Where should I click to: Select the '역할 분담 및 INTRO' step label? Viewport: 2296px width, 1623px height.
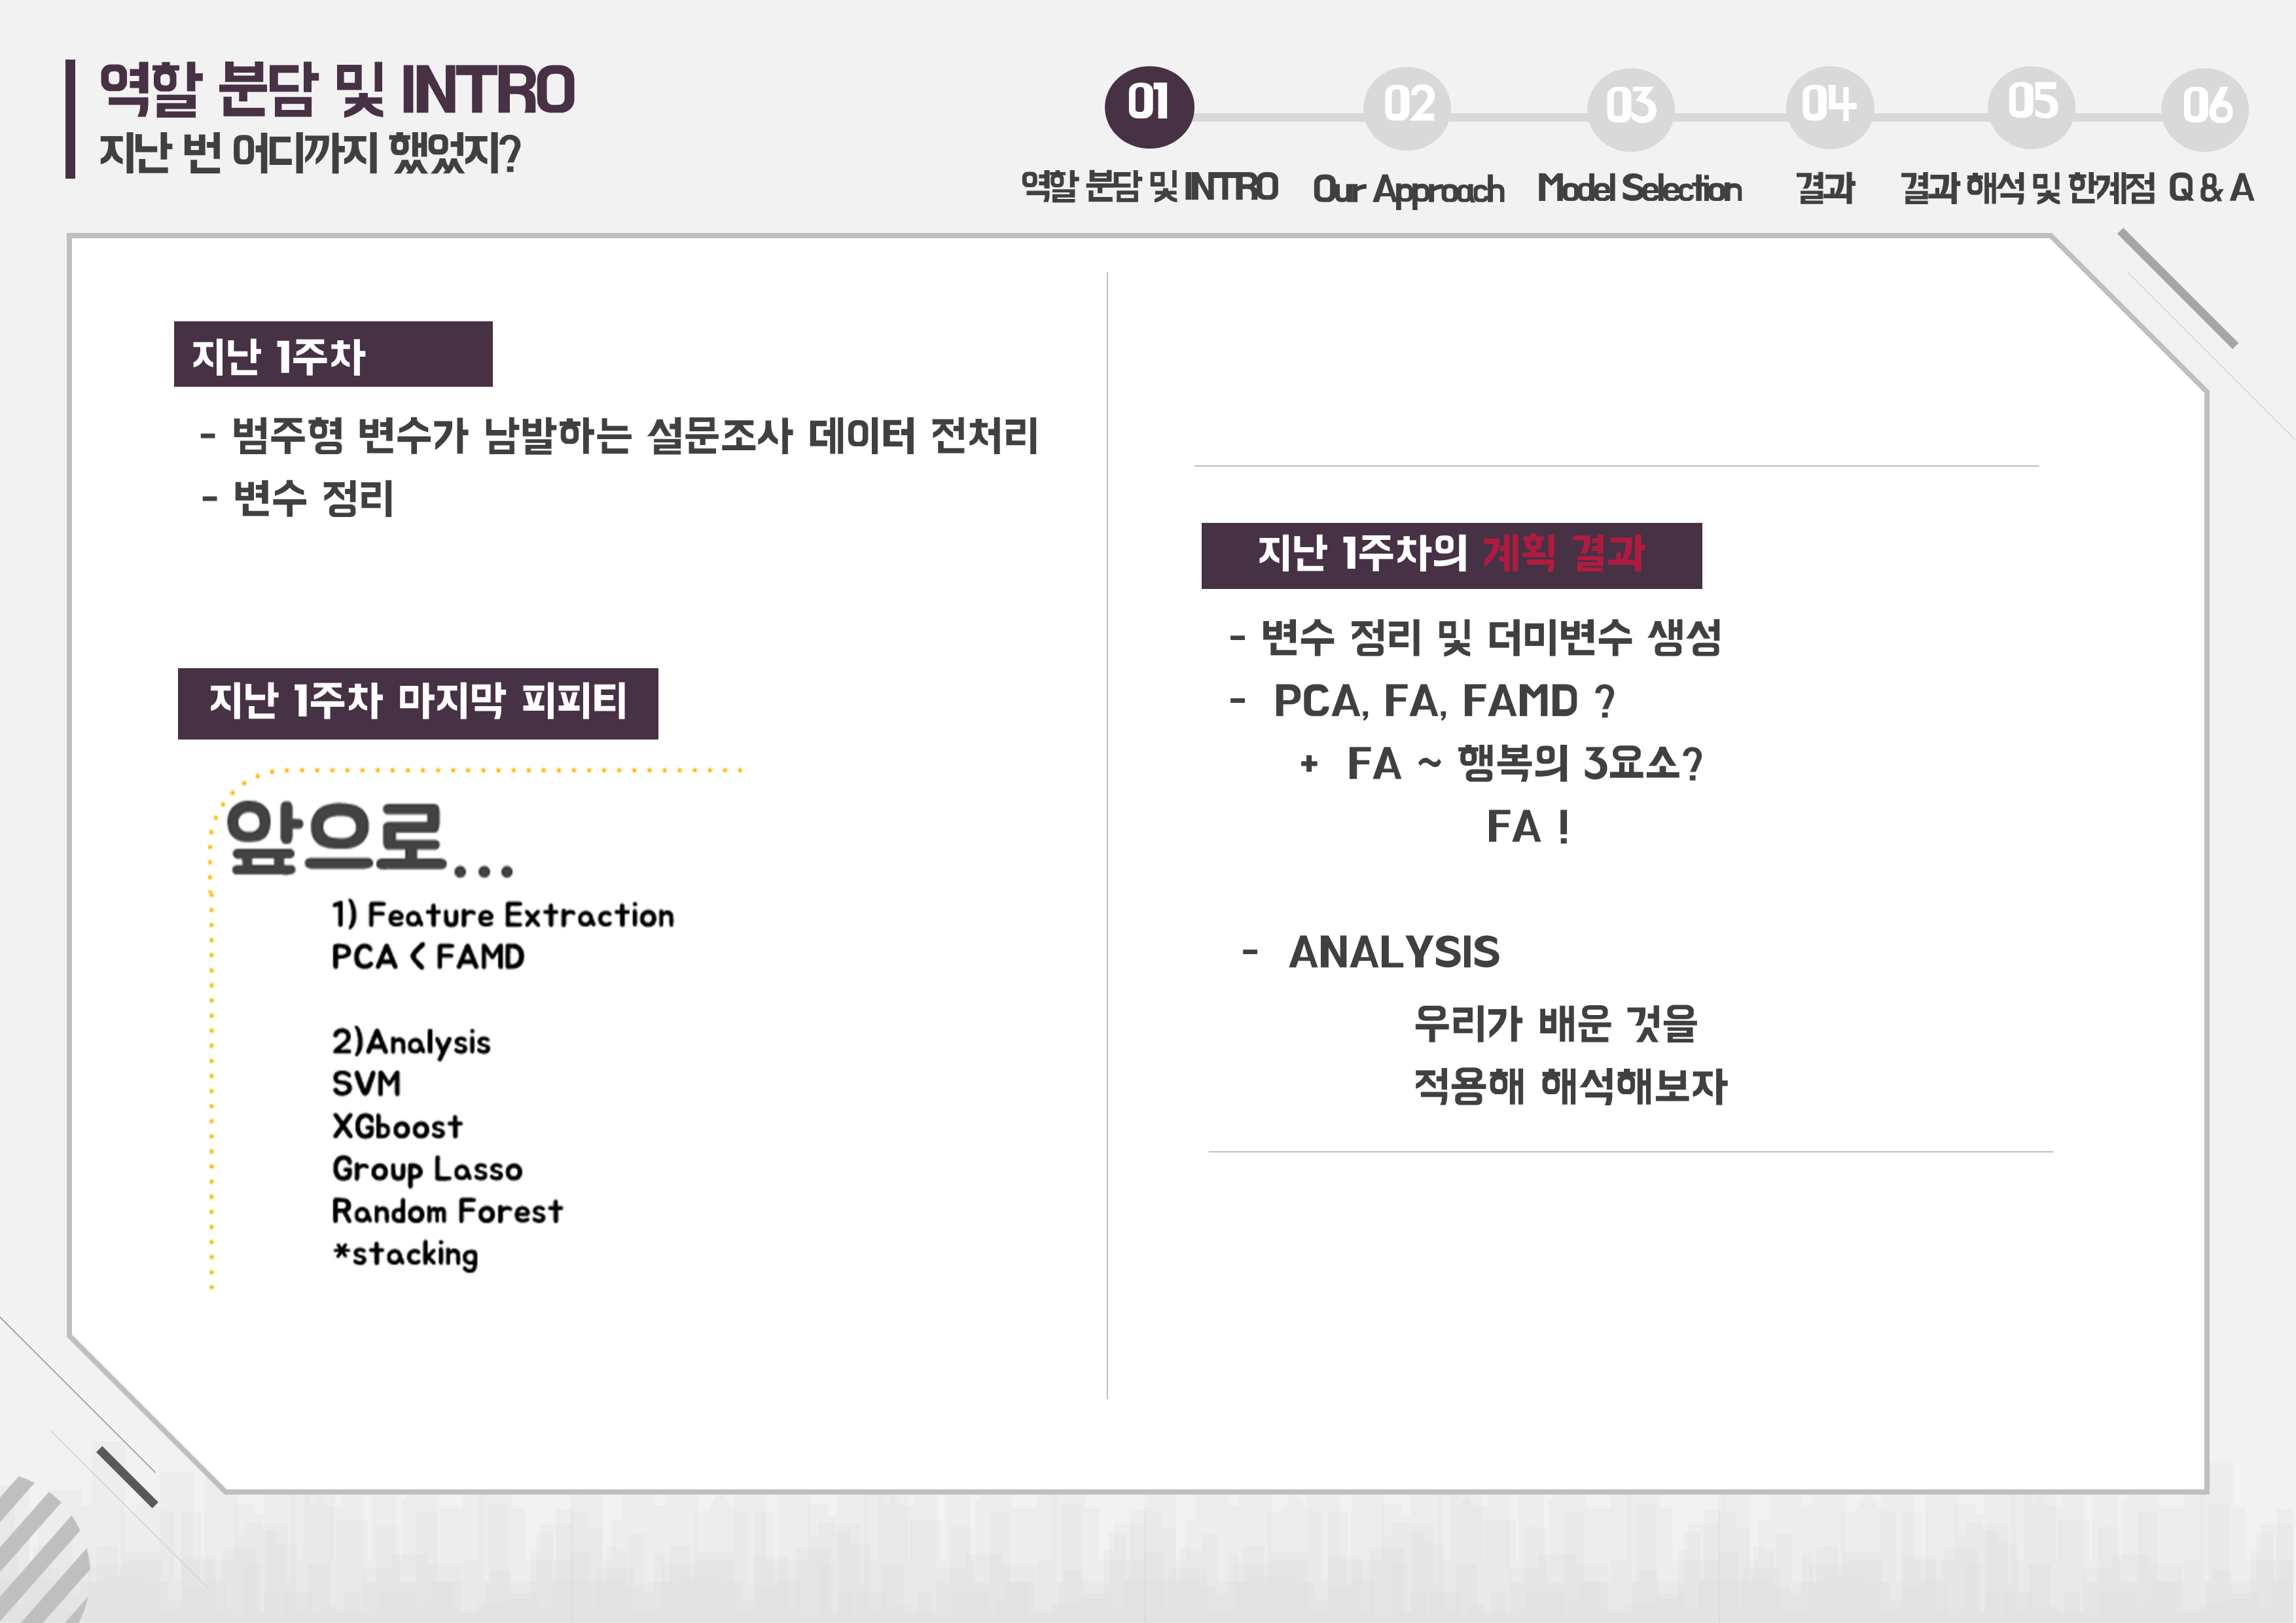[x=1148, y=187]
